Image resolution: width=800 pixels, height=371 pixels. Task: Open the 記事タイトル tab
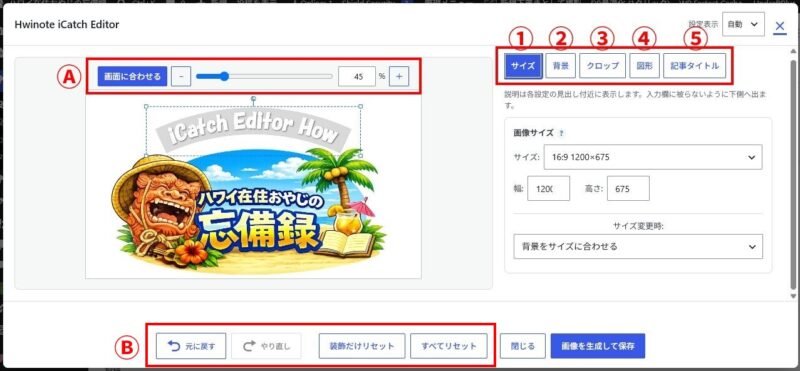[x=694, y=66]
